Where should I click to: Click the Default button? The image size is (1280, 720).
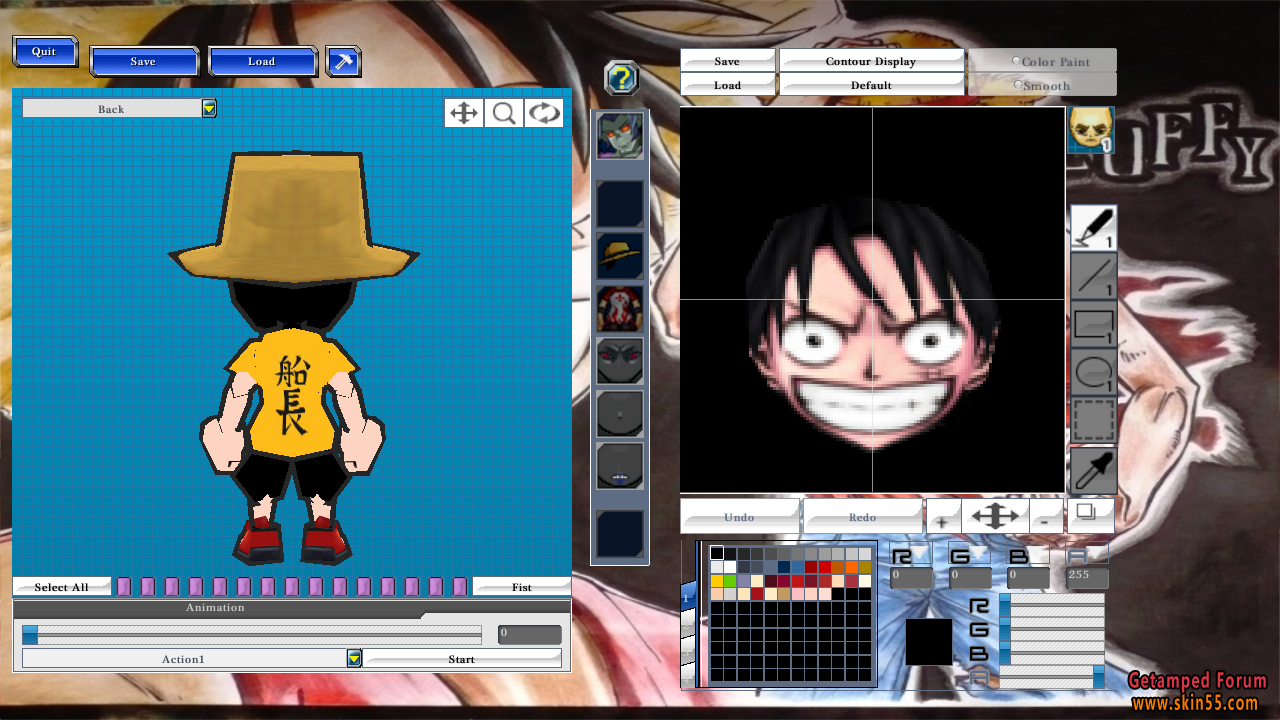click(871, 85)
